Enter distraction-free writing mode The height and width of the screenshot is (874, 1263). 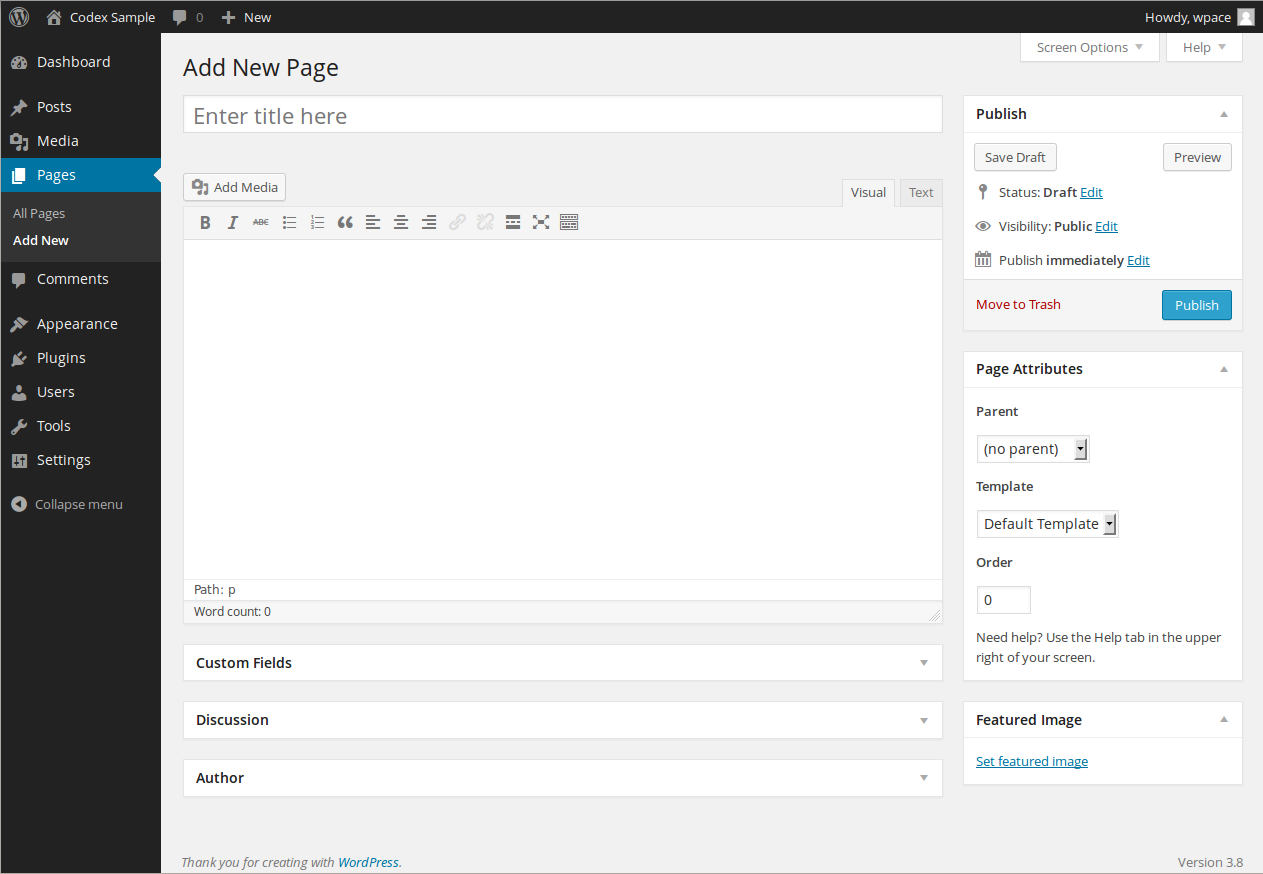pyautogui.click(x=541, y=222)
